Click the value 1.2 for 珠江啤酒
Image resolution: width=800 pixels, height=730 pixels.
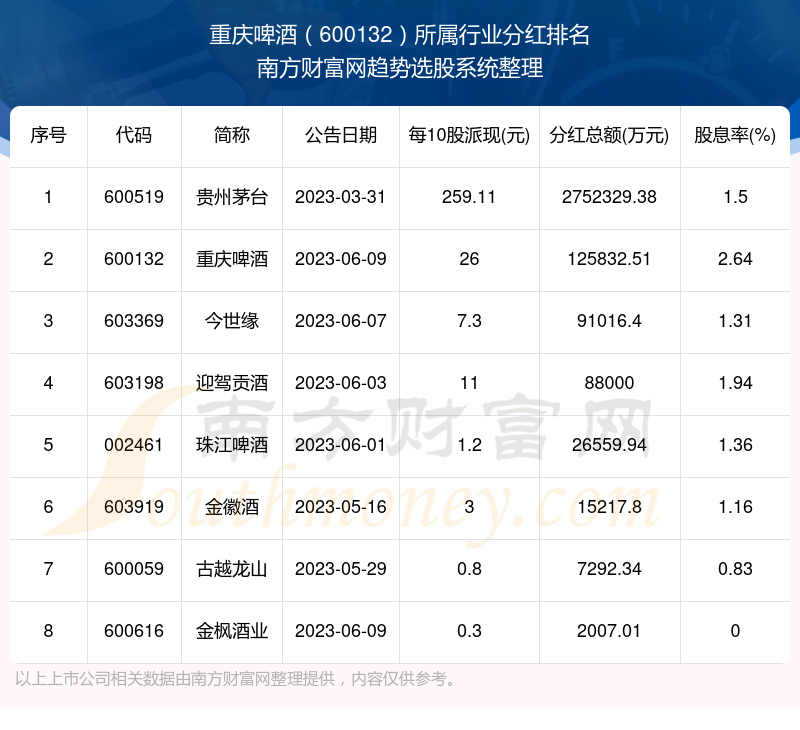[469, 445]
